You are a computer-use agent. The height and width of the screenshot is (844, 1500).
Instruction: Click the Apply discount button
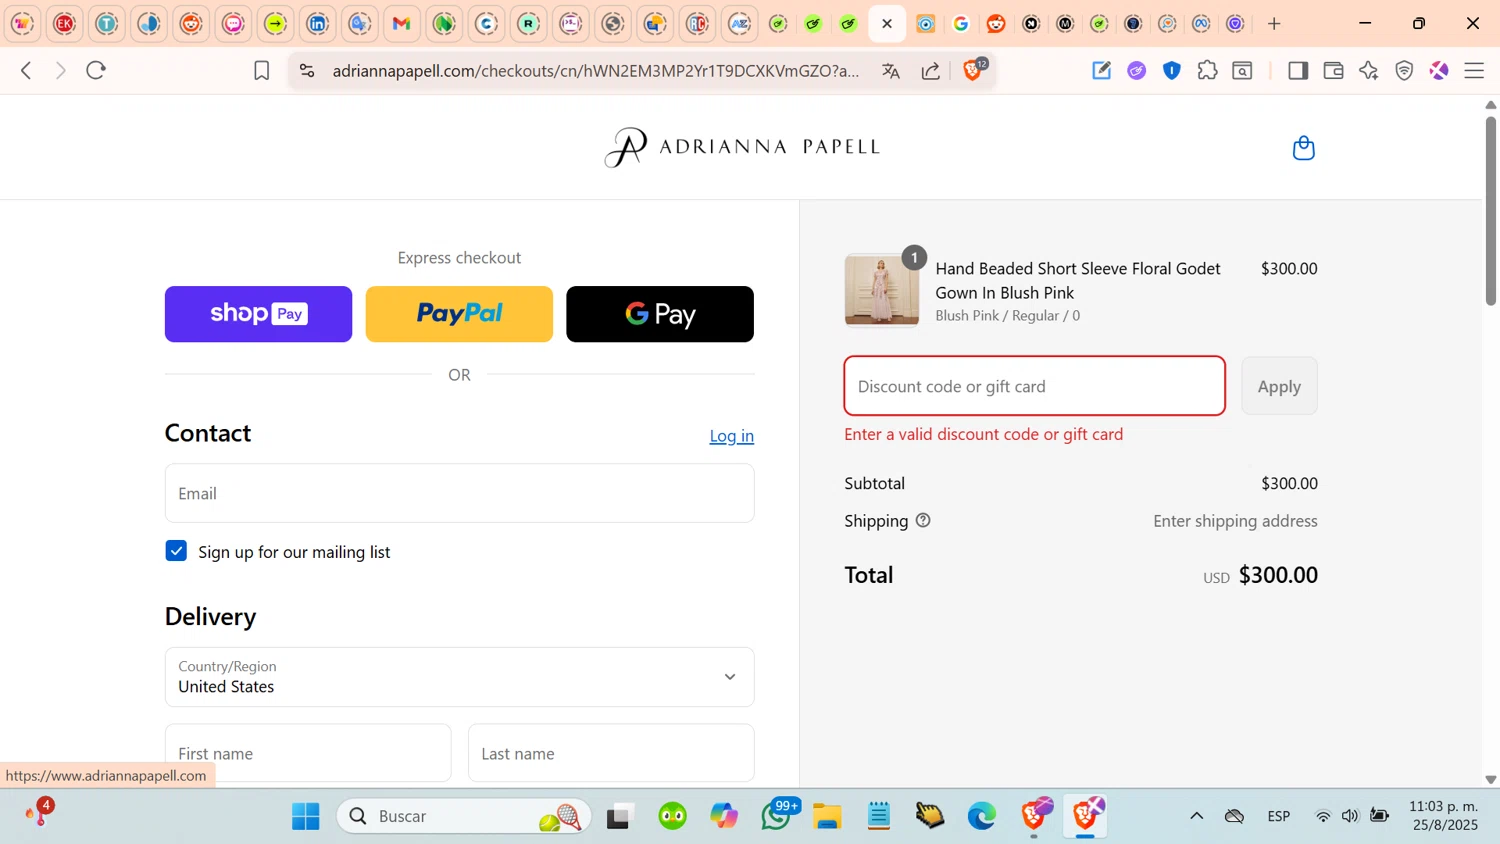click(x=1279, y=386)
